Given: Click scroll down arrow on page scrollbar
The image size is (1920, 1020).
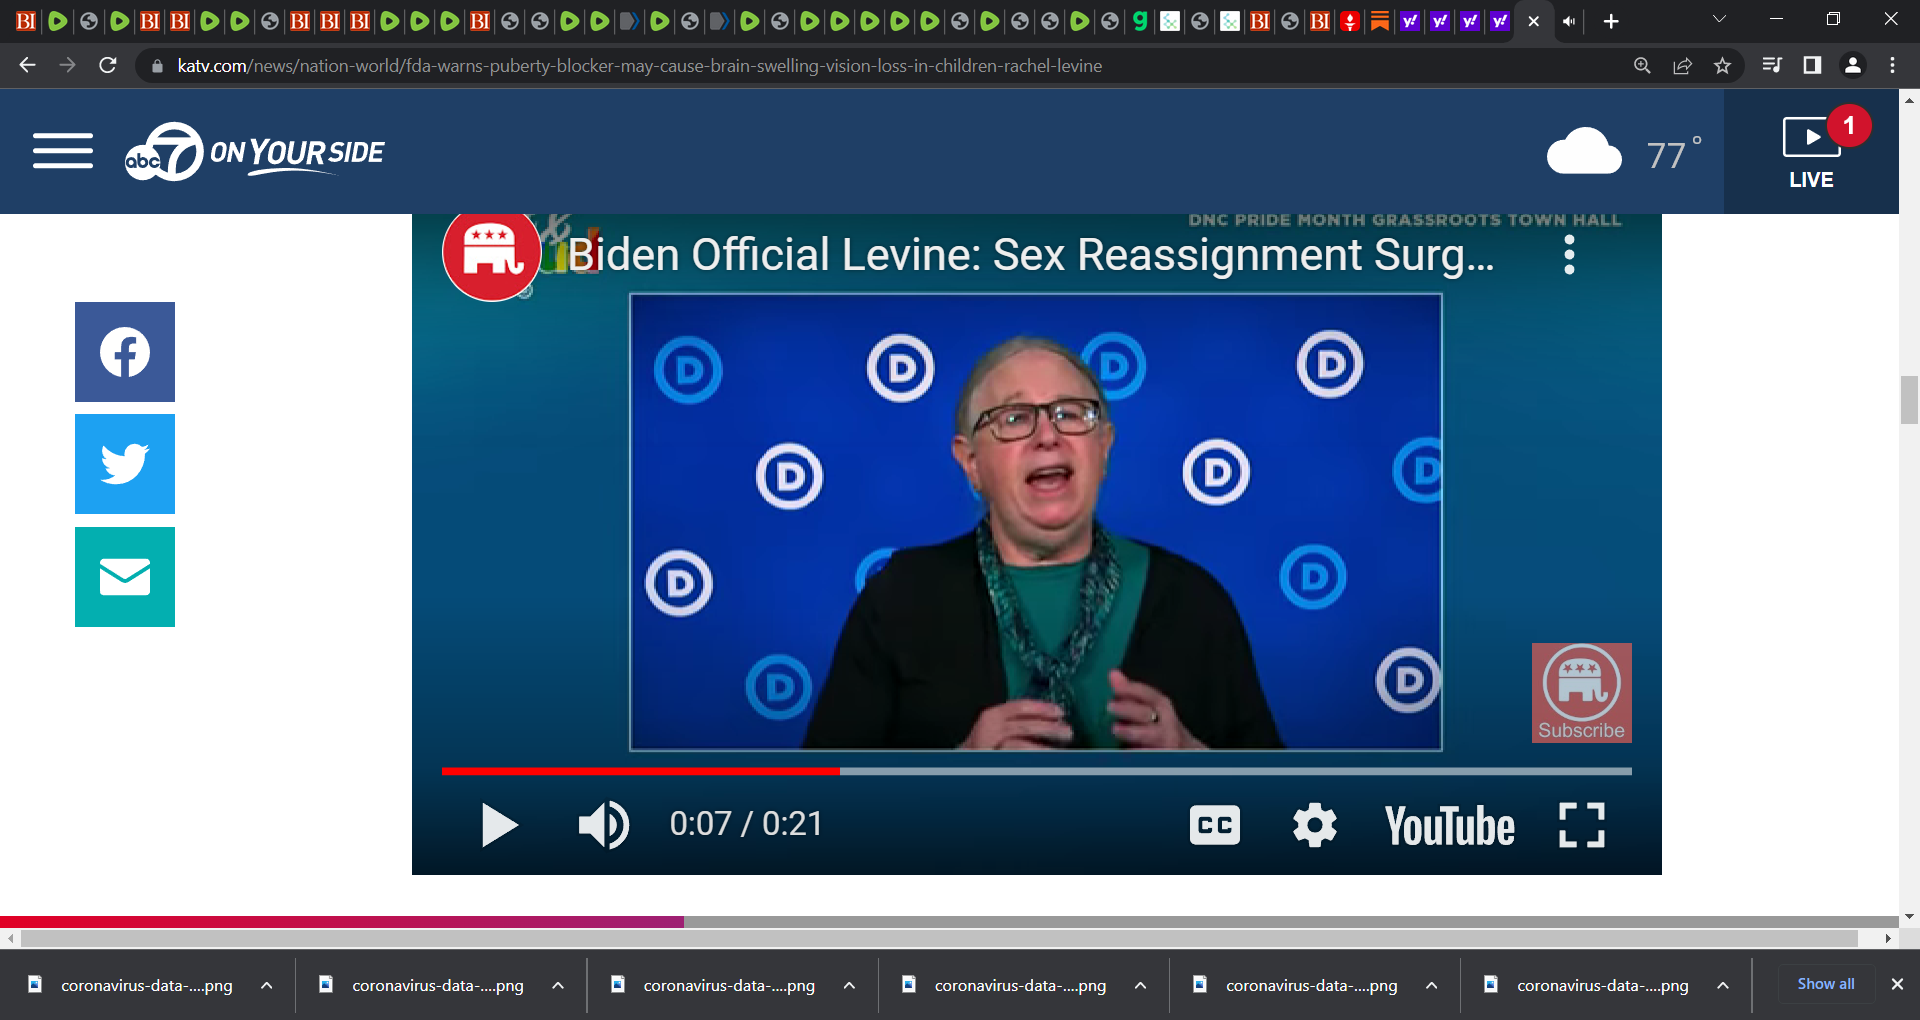Looking at the screenshot, I should pos(1909,916).
